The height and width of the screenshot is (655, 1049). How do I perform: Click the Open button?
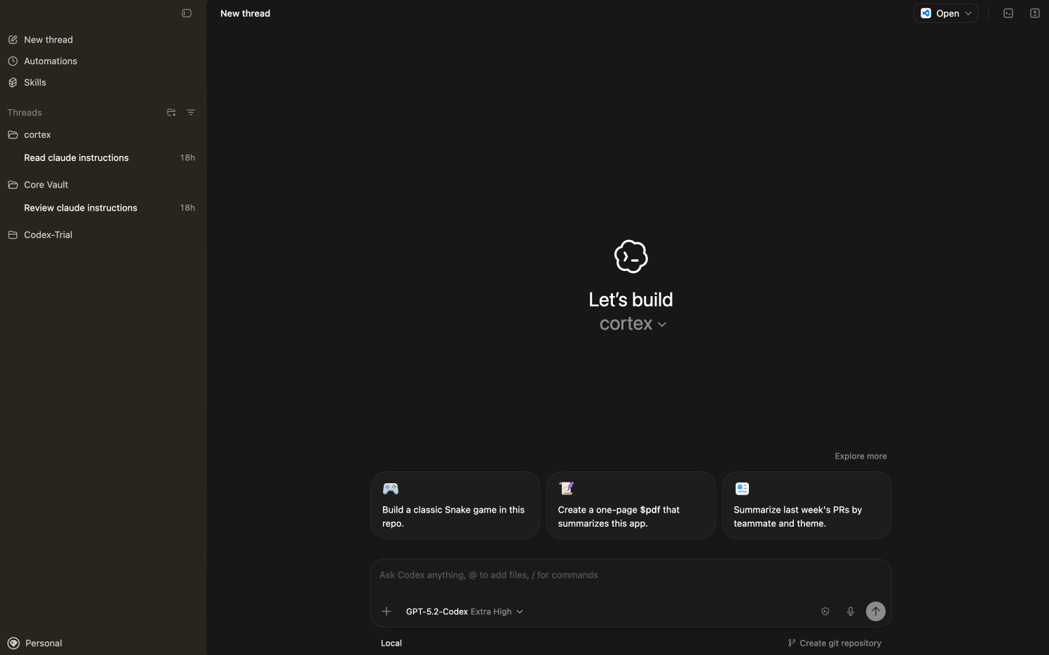[x=945, y=13]
